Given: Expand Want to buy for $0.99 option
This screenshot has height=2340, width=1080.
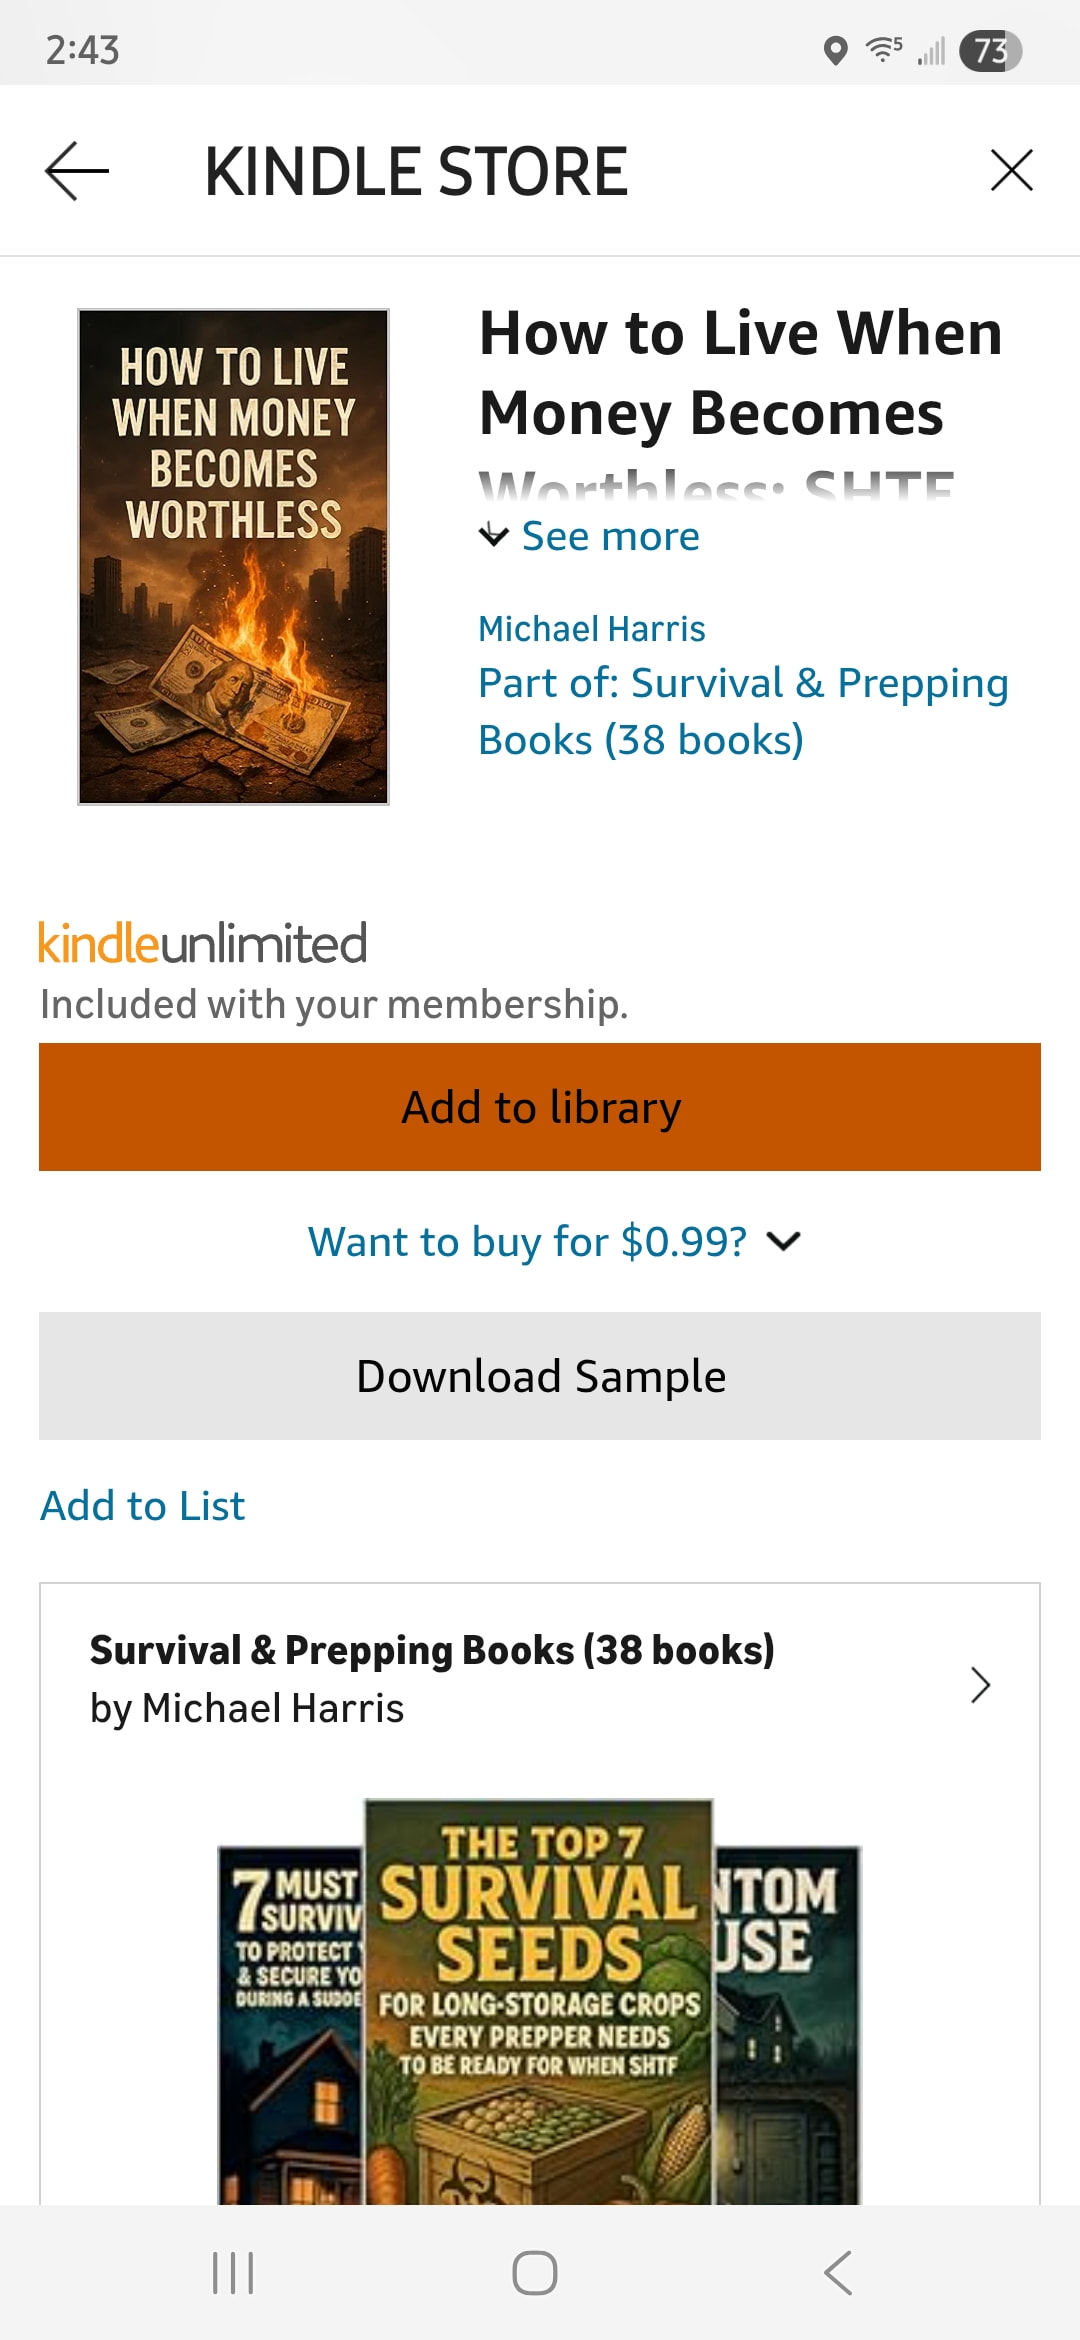Looking at the screenshot, I should click(553, 1242).
